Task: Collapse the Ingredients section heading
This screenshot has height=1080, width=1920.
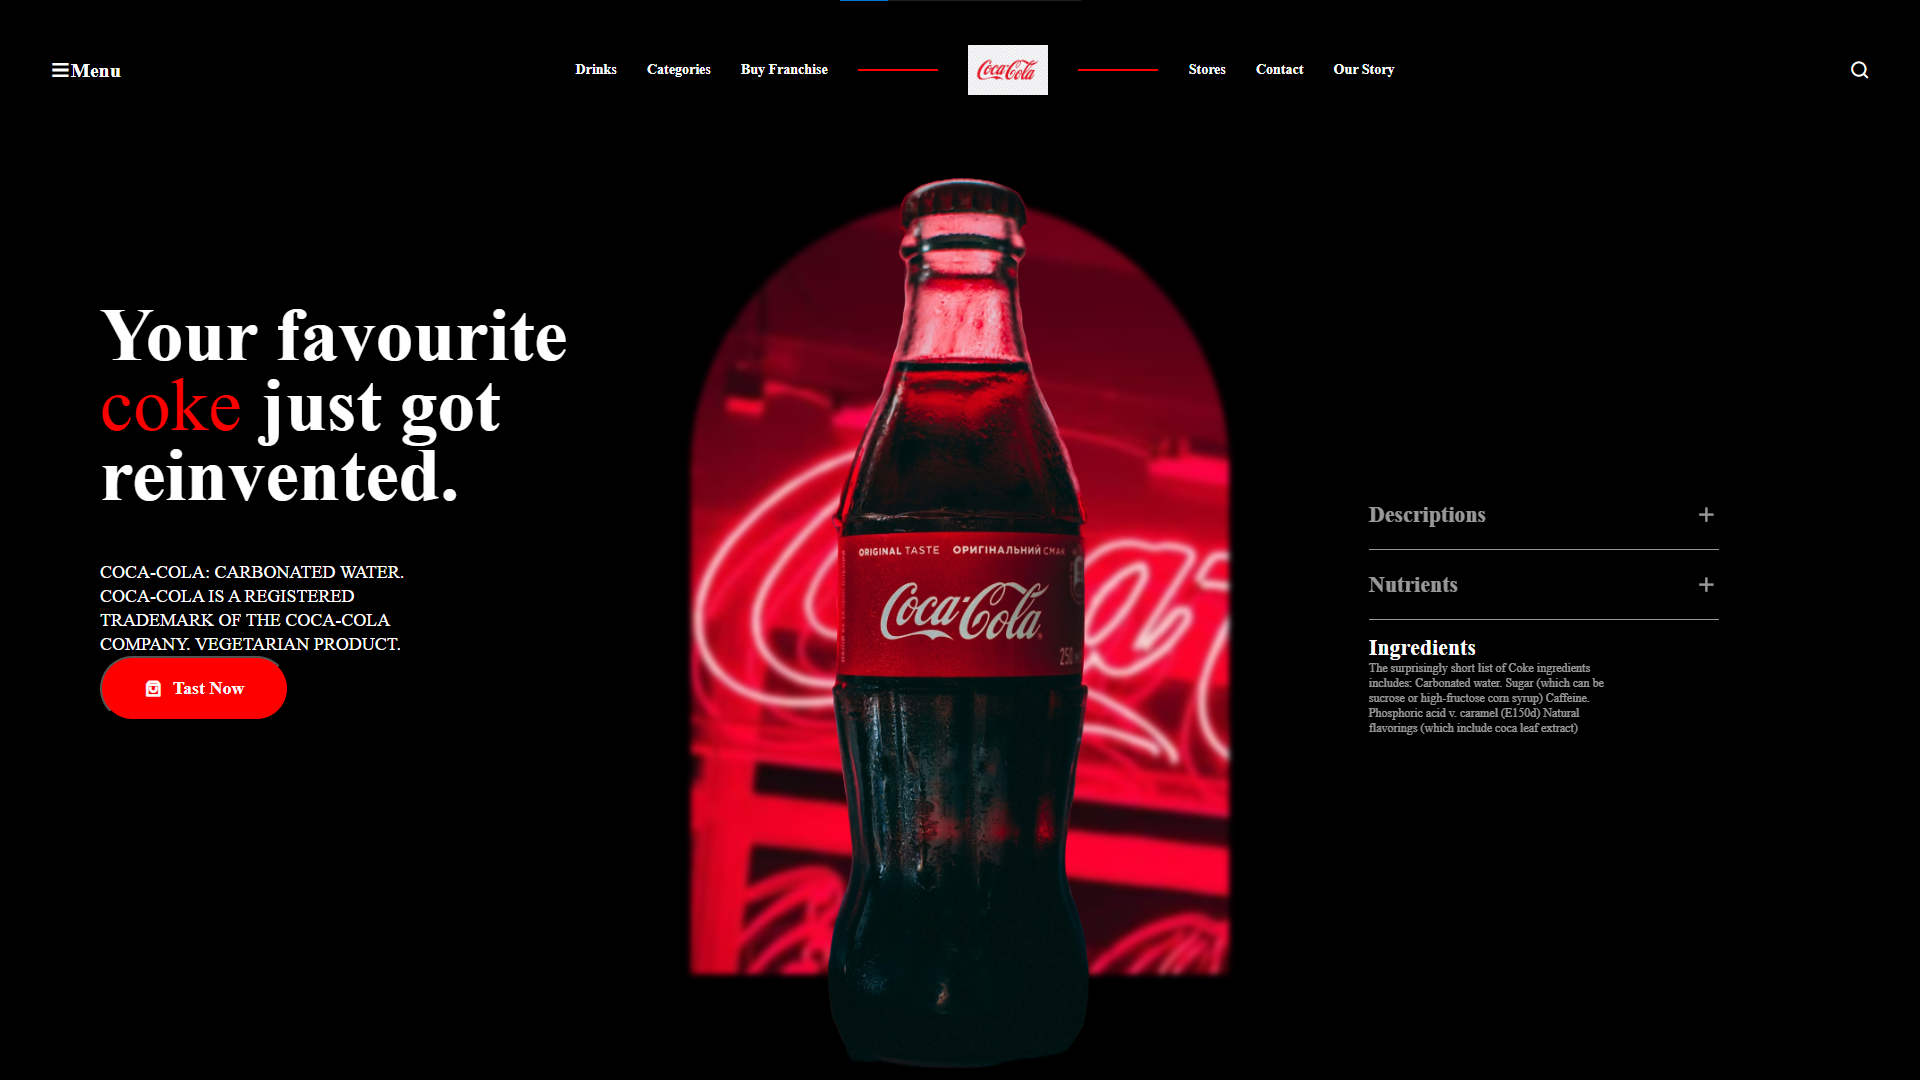Action: pos(1421,648)
